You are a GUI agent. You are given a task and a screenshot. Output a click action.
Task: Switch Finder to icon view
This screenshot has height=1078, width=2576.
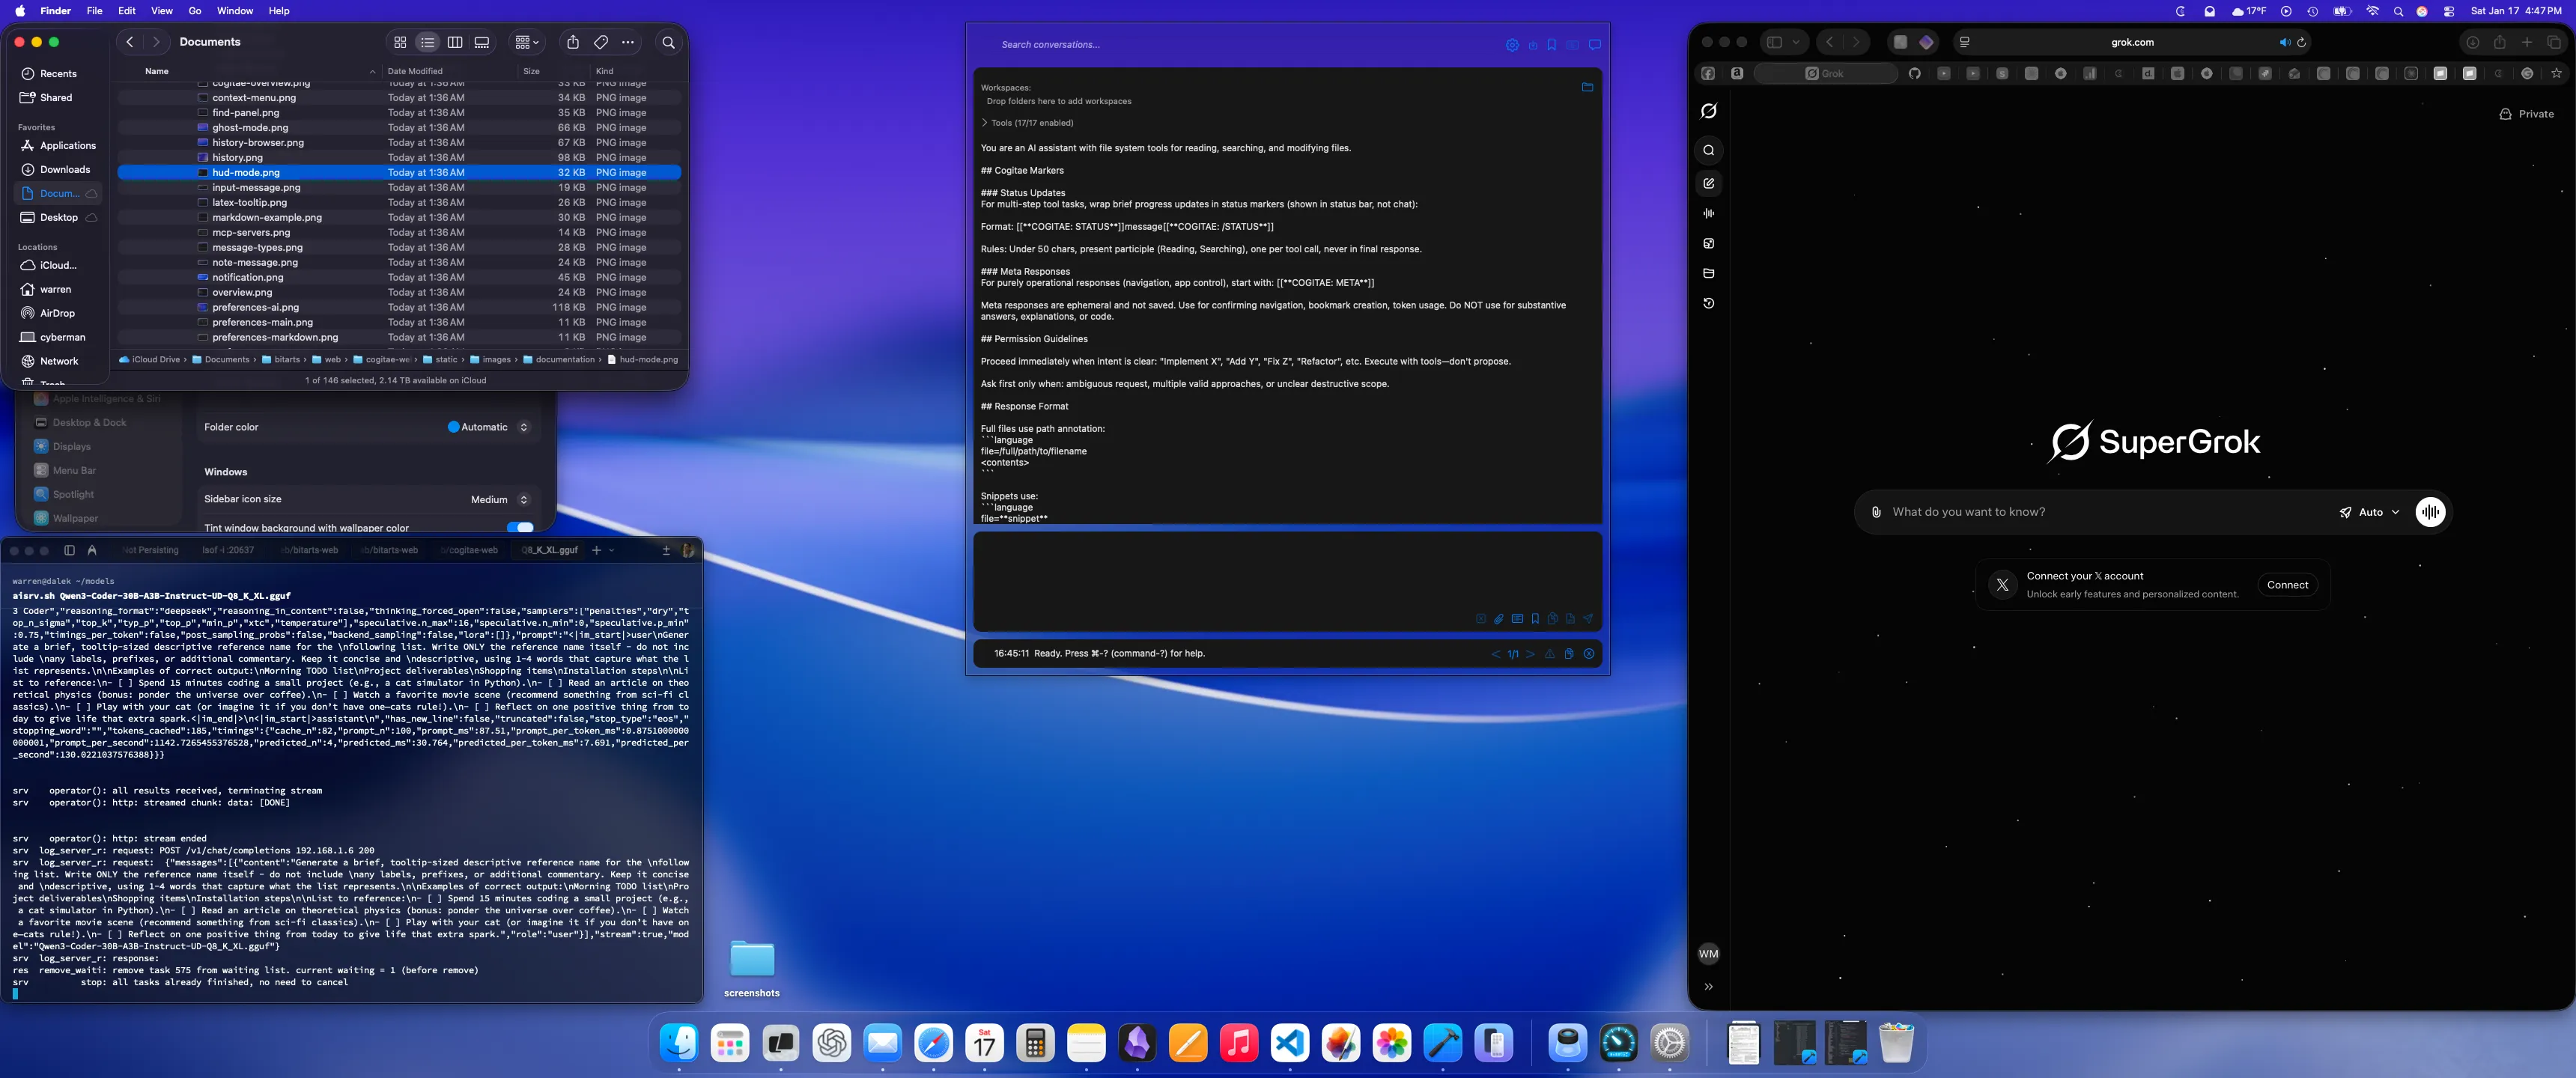pos(400,42)
